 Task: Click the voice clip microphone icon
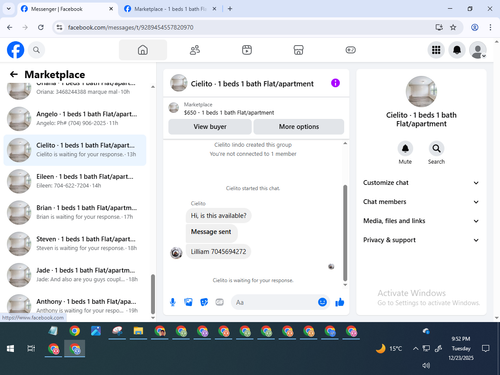coord(173,302)
